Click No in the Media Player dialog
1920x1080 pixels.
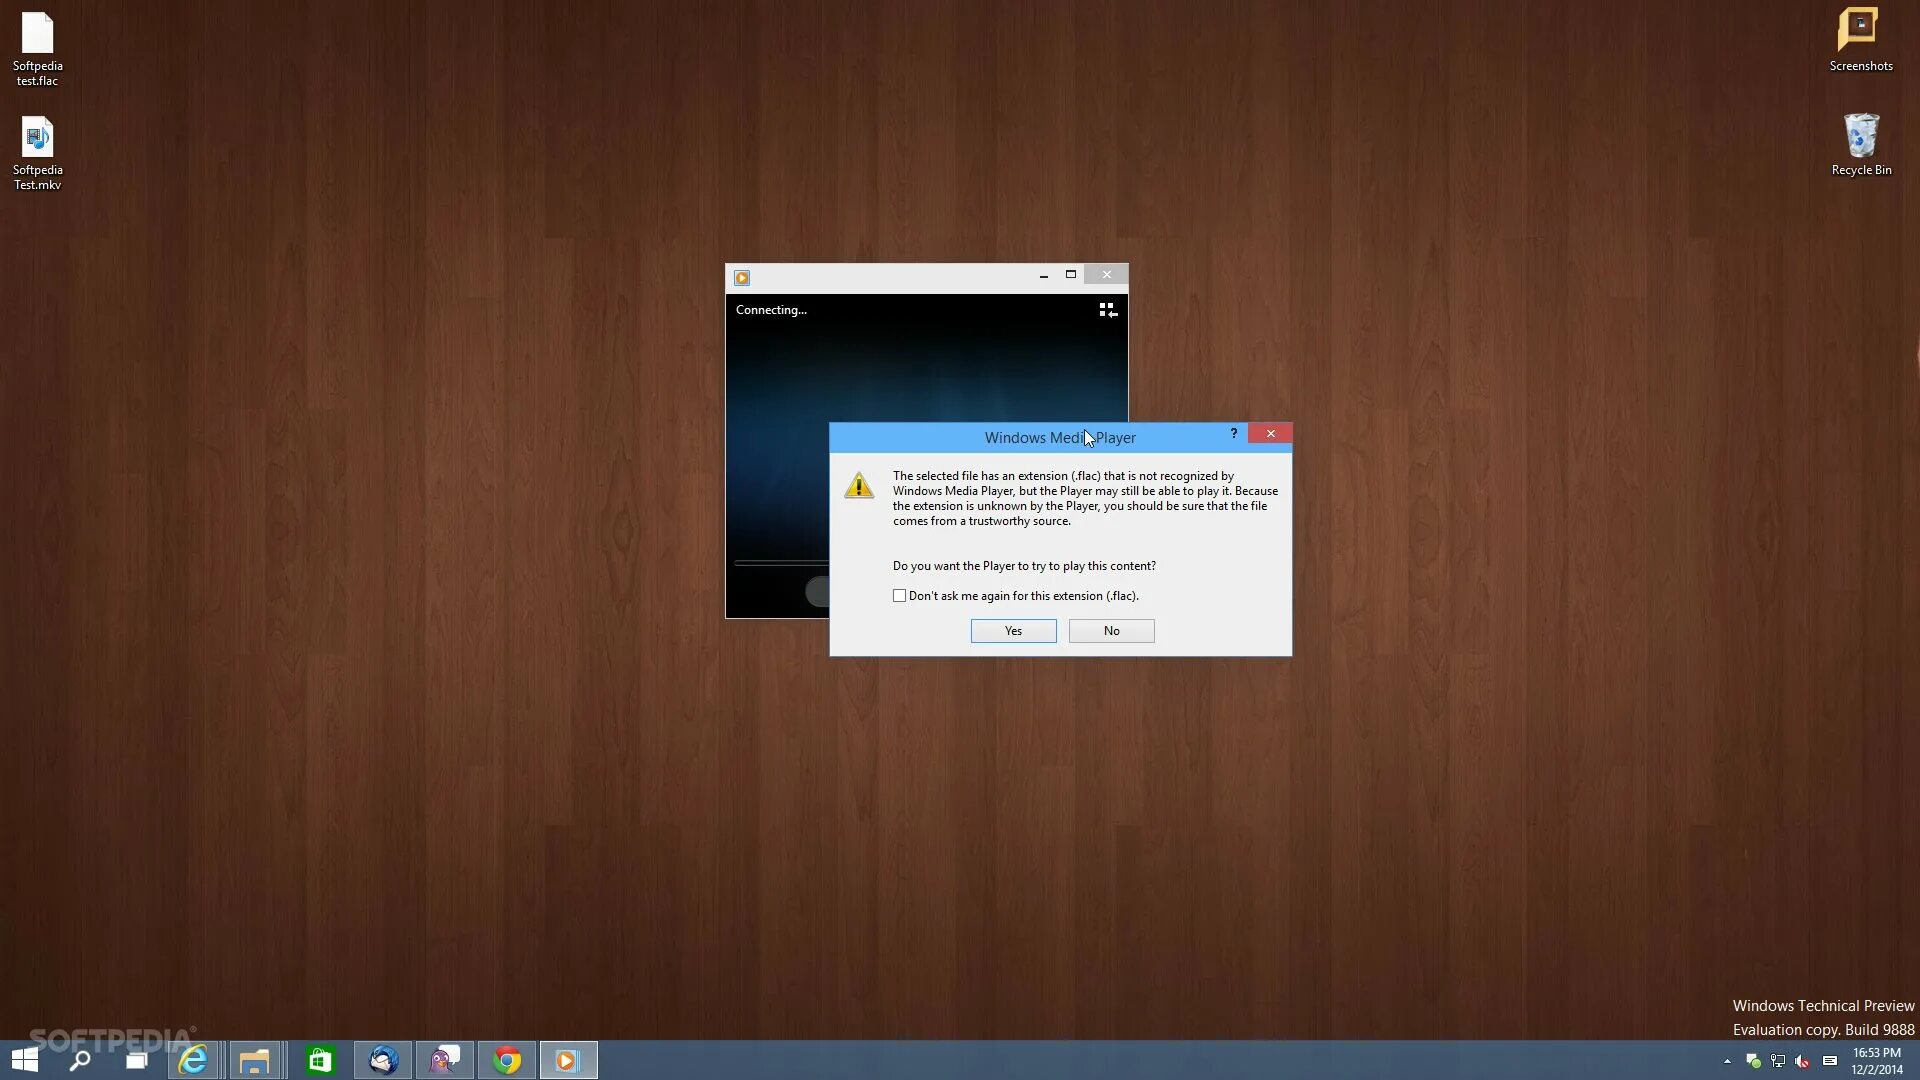coord(1111,631)
